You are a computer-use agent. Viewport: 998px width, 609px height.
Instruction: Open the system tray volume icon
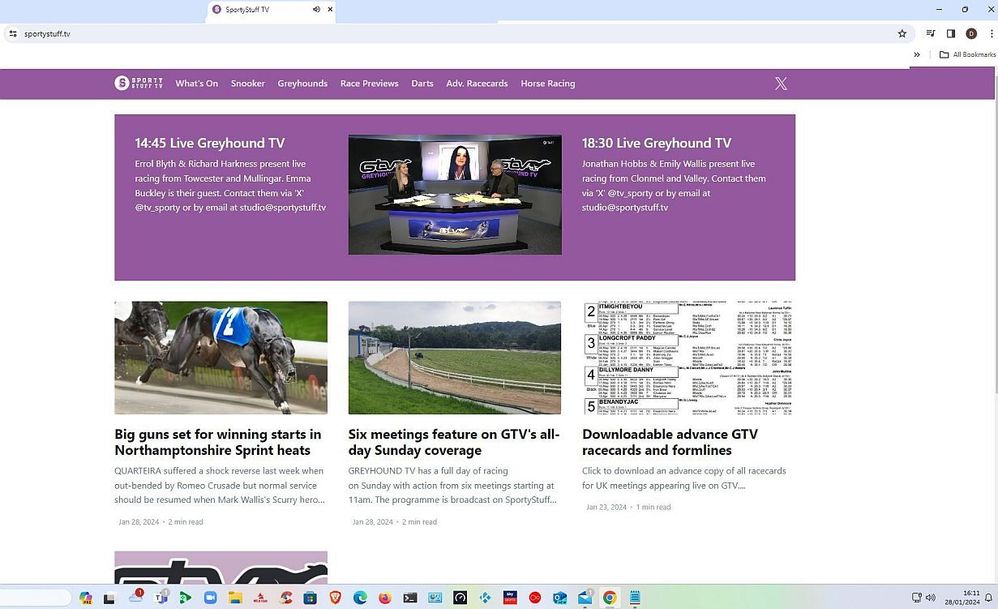coord(931,598)
